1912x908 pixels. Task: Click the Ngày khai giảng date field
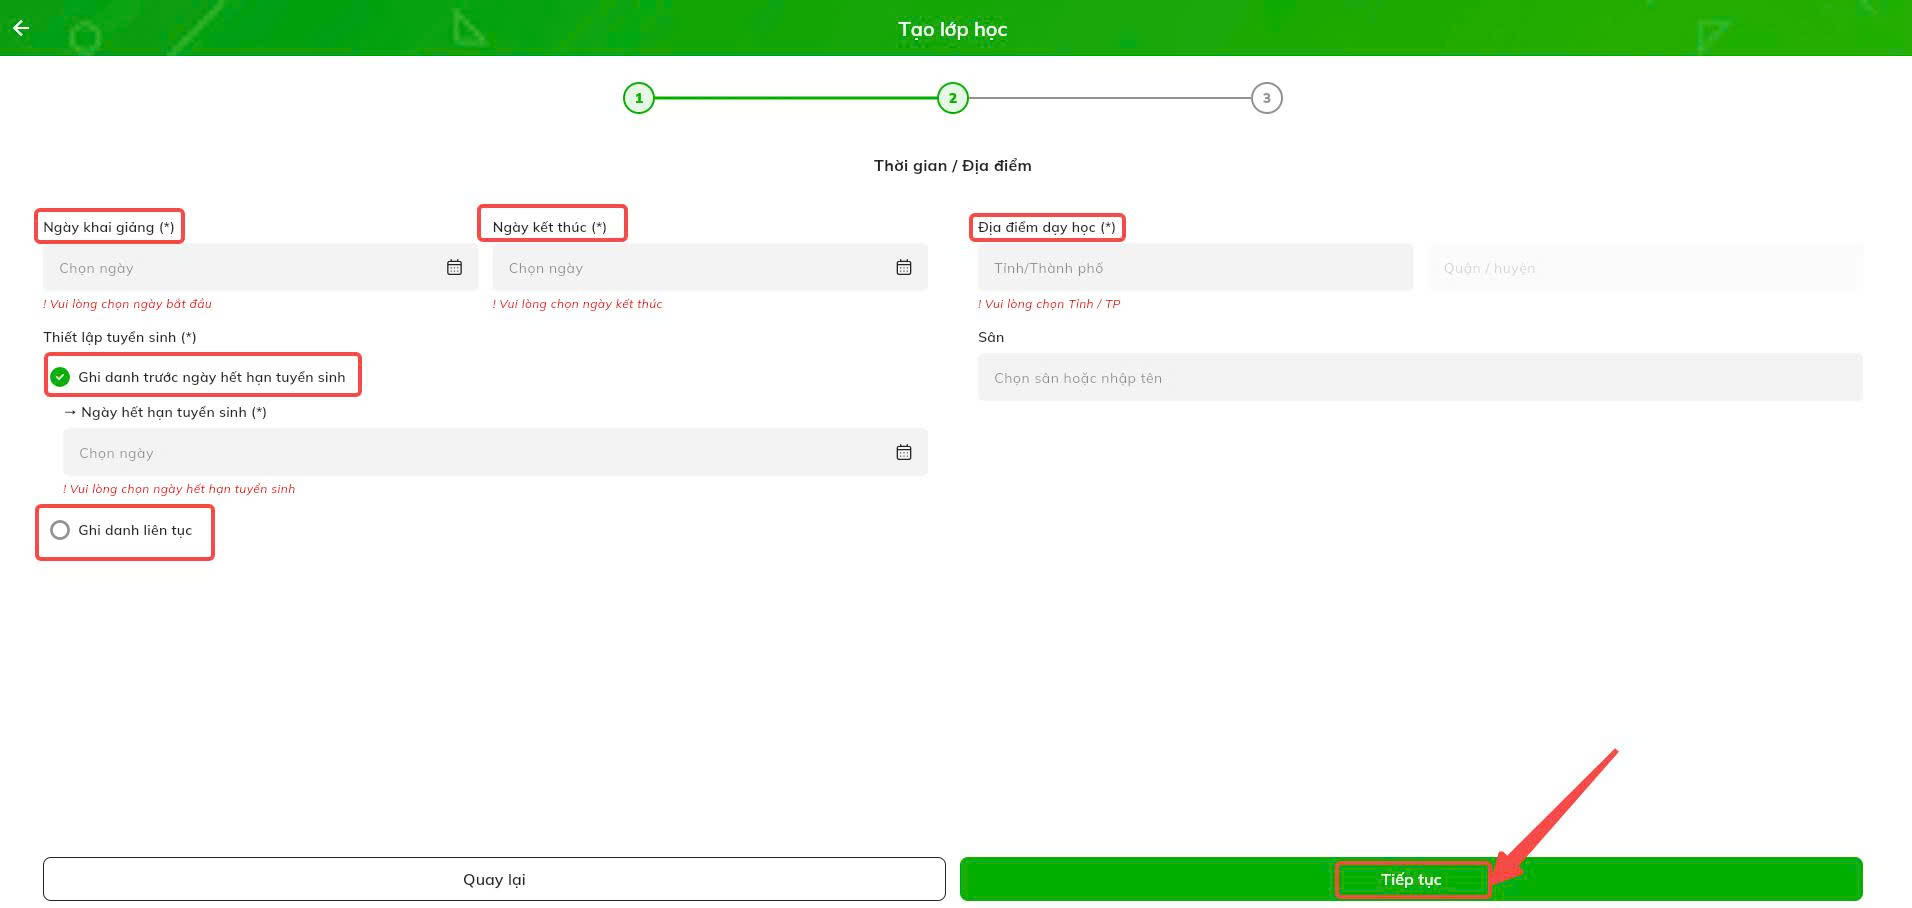260,267
